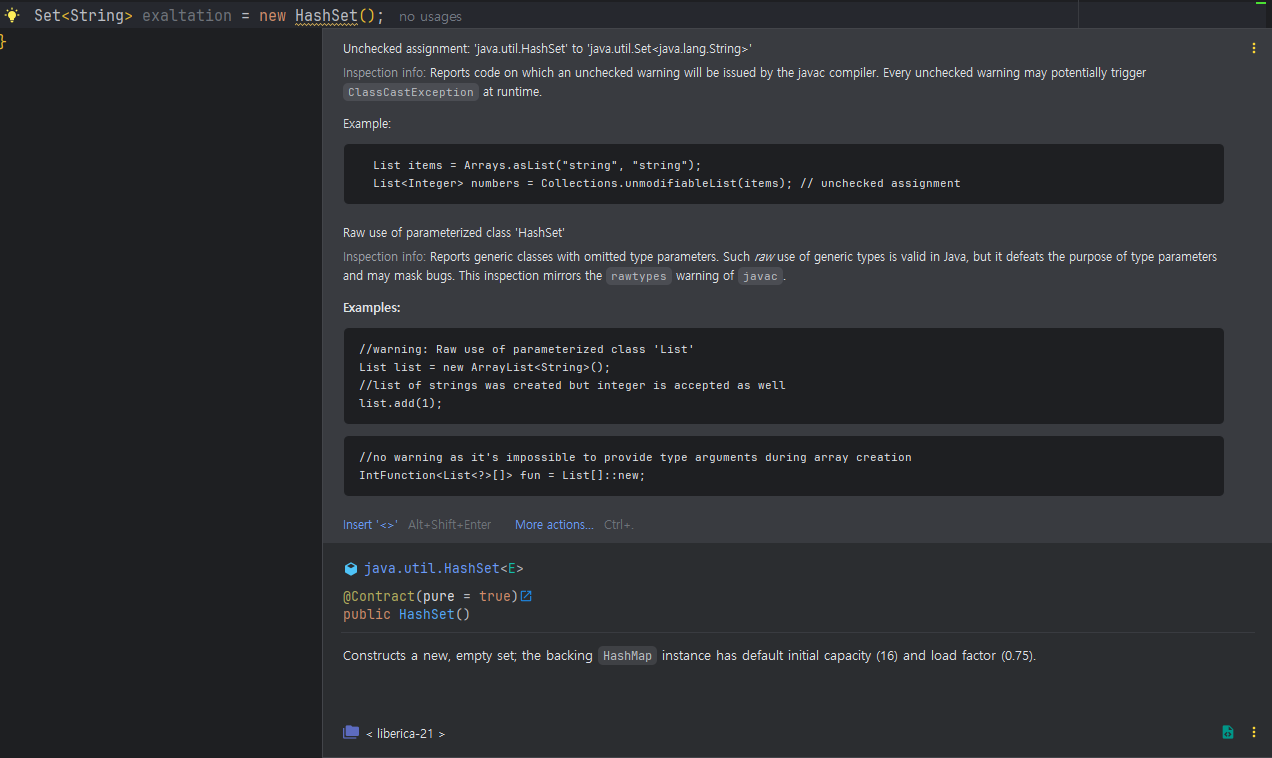Click the blue class icon beside java.util.HashSet
The width and height of the screenshot is (1272, 758).
351,568
